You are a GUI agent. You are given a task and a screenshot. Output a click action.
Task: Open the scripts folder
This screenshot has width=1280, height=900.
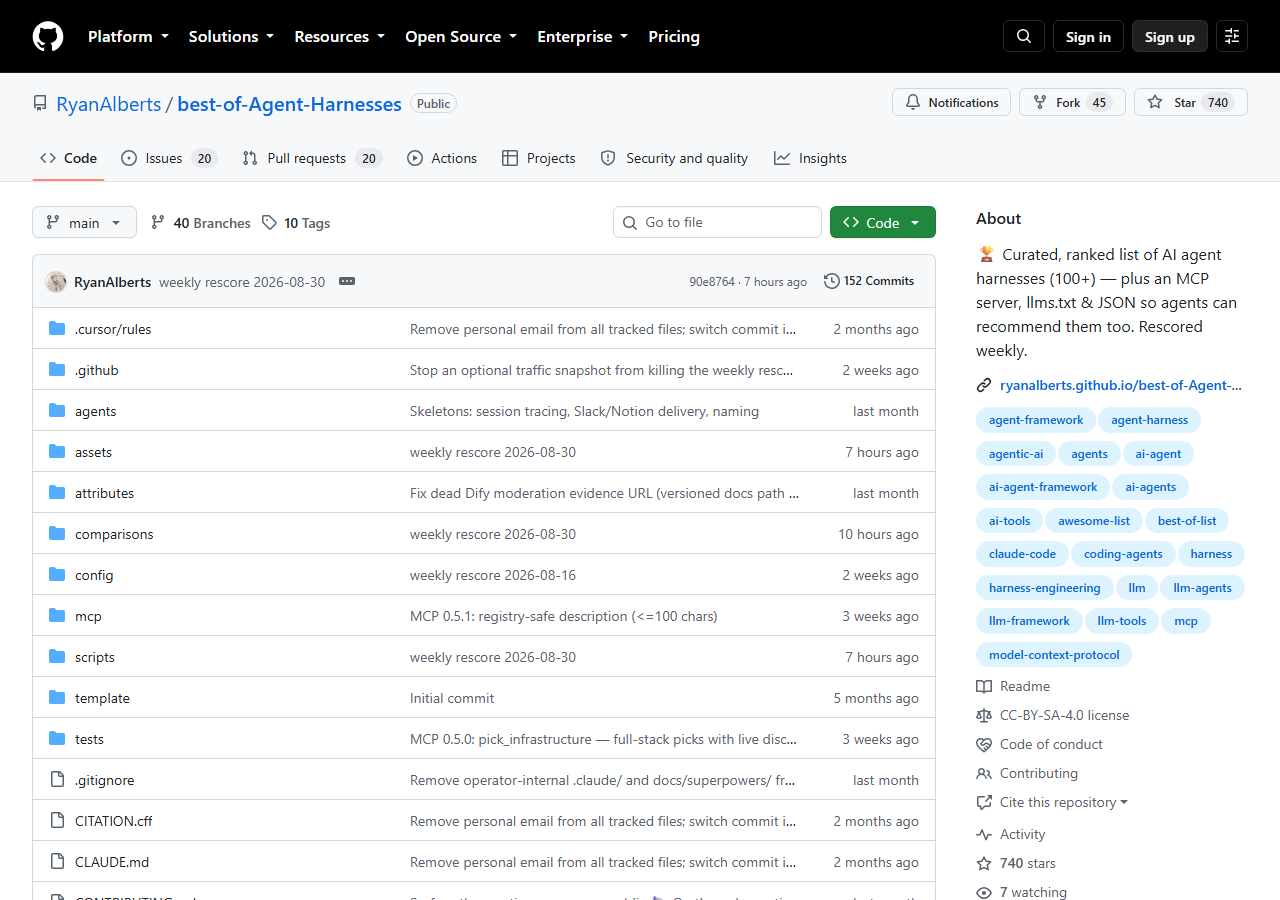(95, 657)
